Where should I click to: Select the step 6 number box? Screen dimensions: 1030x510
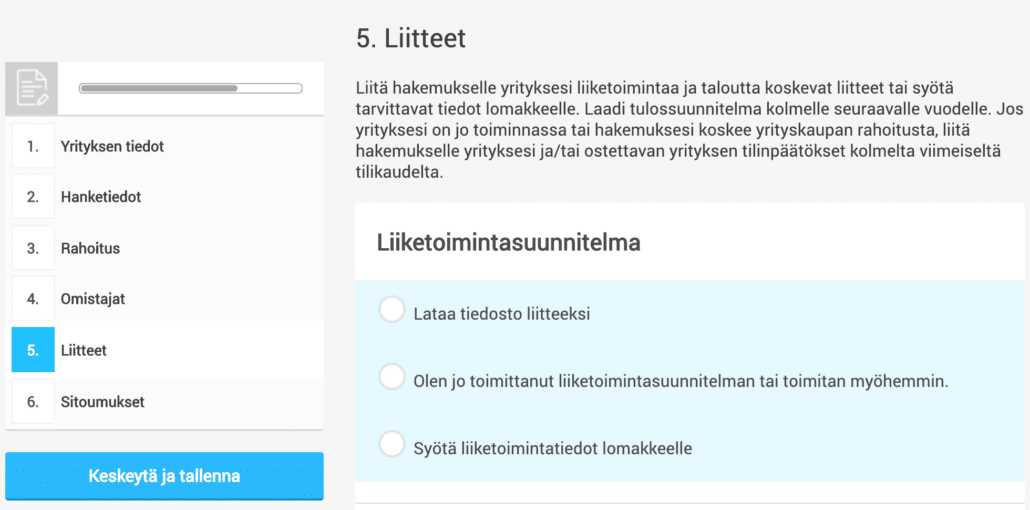click(33, 401)
